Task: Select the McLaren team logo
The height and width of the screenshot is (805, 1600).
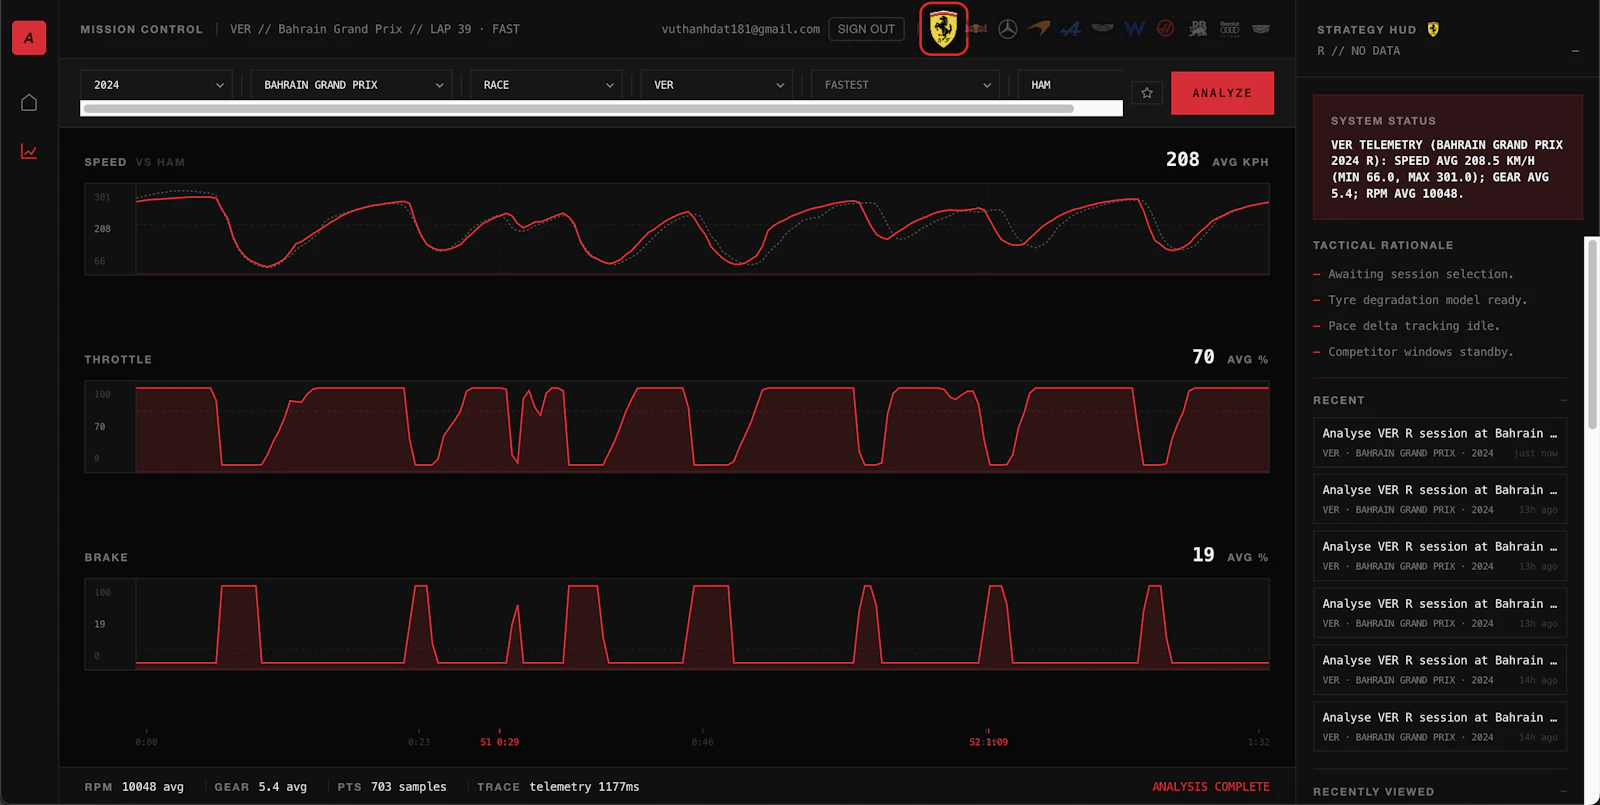Action: click(1040, 29)
